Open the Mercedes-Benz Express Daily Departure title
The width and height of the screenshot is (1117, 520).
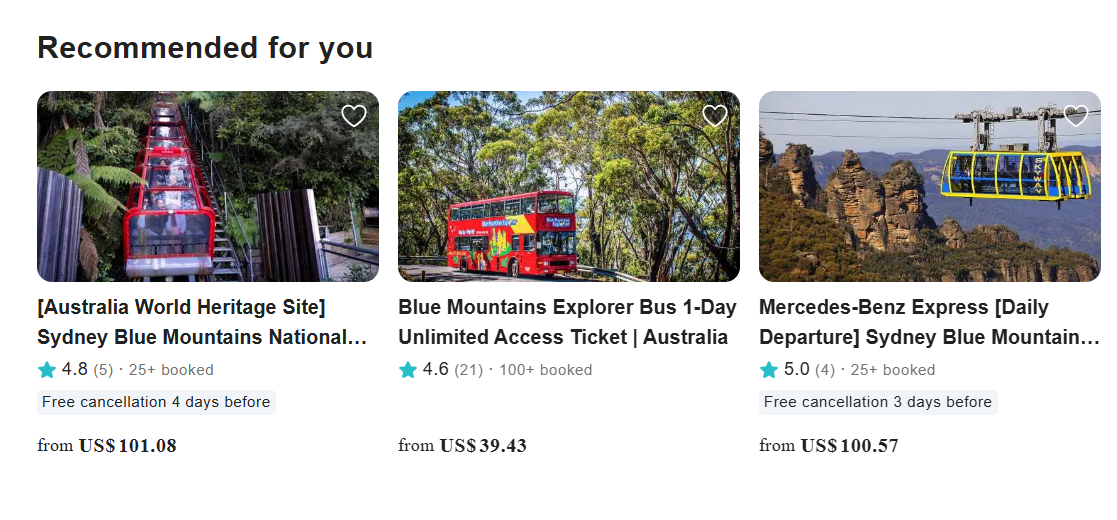[929, 322]
